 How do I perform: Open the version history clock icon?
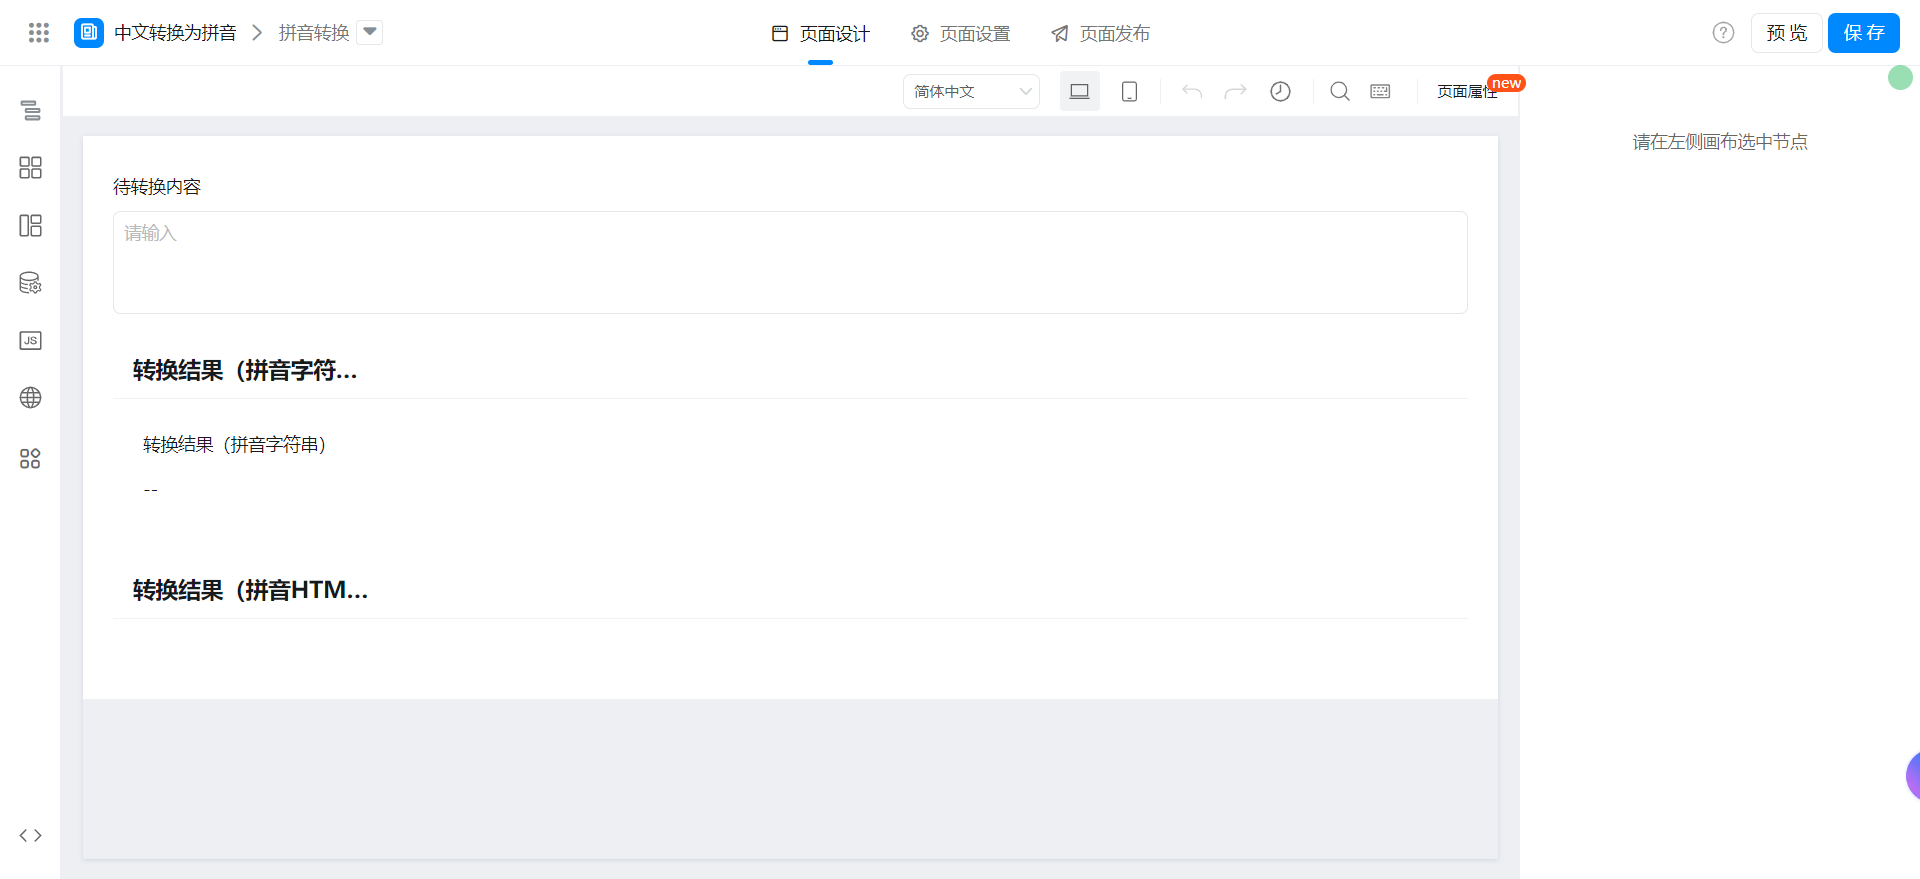coord(1280,92)
